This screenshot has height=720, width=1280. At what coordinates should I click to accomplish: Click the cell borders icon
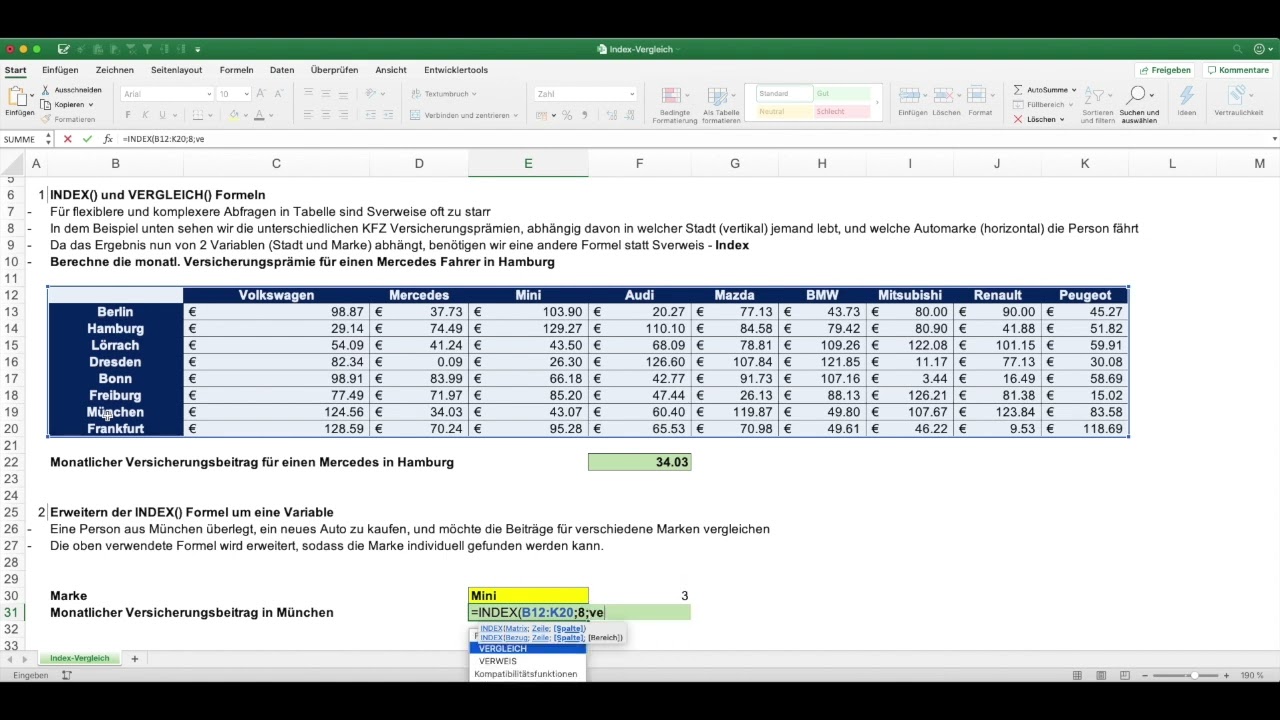tap(198, 115)
